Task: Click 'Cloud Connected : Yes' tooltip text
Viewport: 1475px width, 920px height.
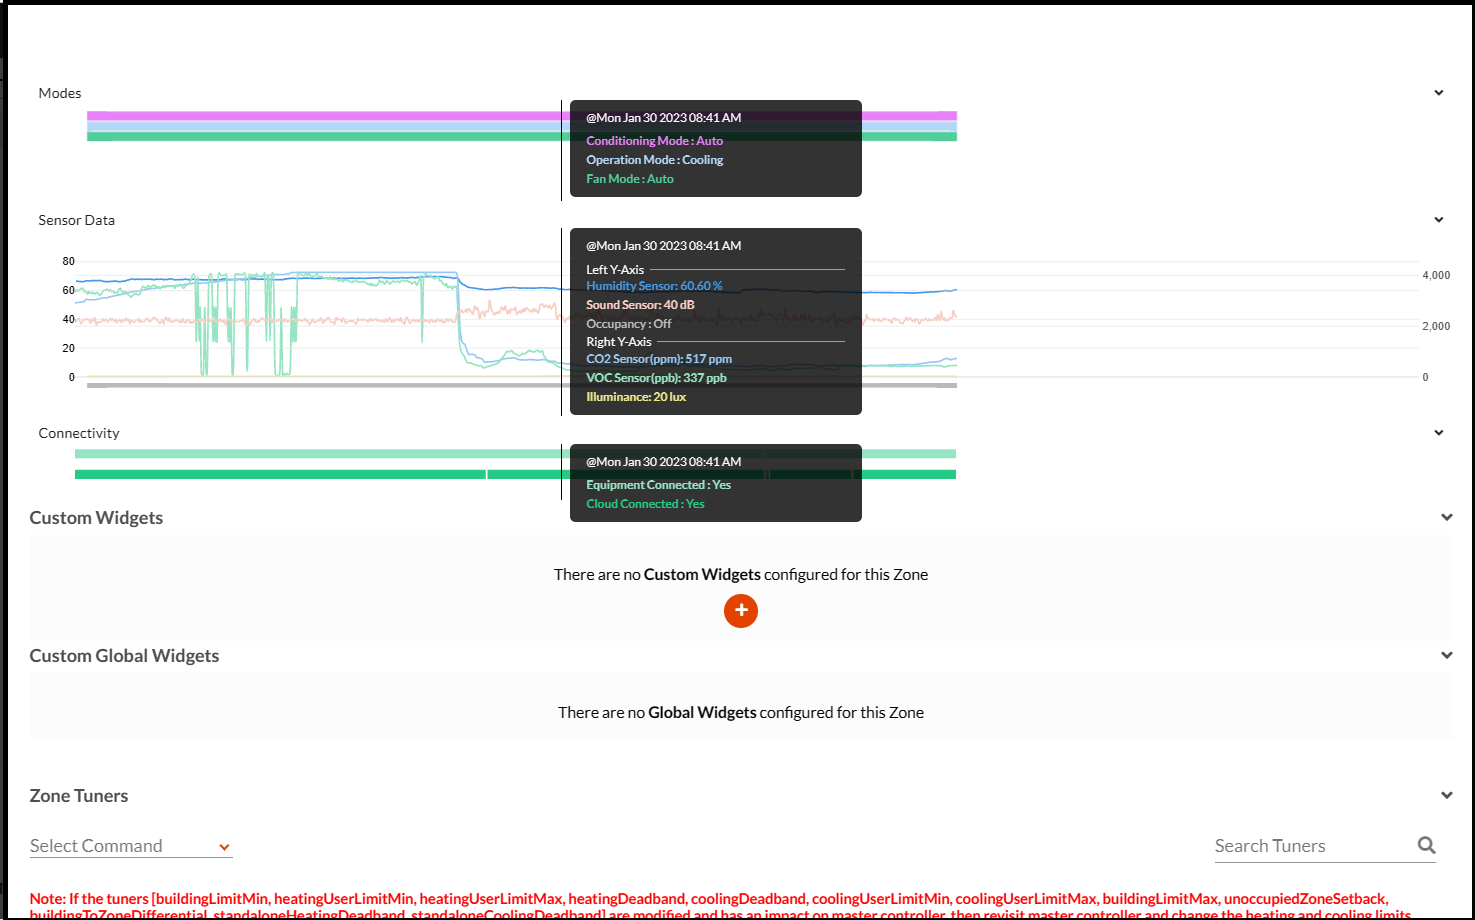Action: (645, 504)
